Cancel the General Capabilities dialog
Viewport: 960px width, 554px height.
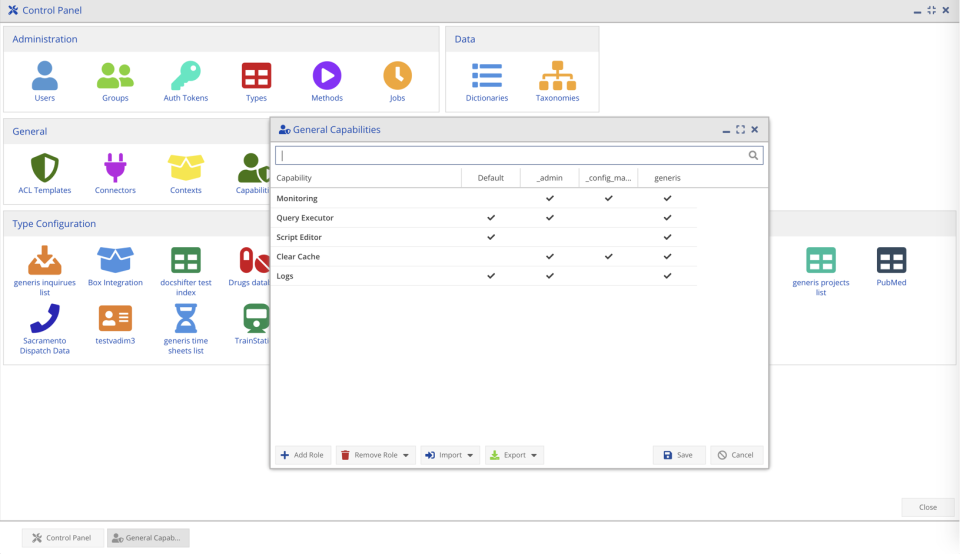[x=736, y=455]
